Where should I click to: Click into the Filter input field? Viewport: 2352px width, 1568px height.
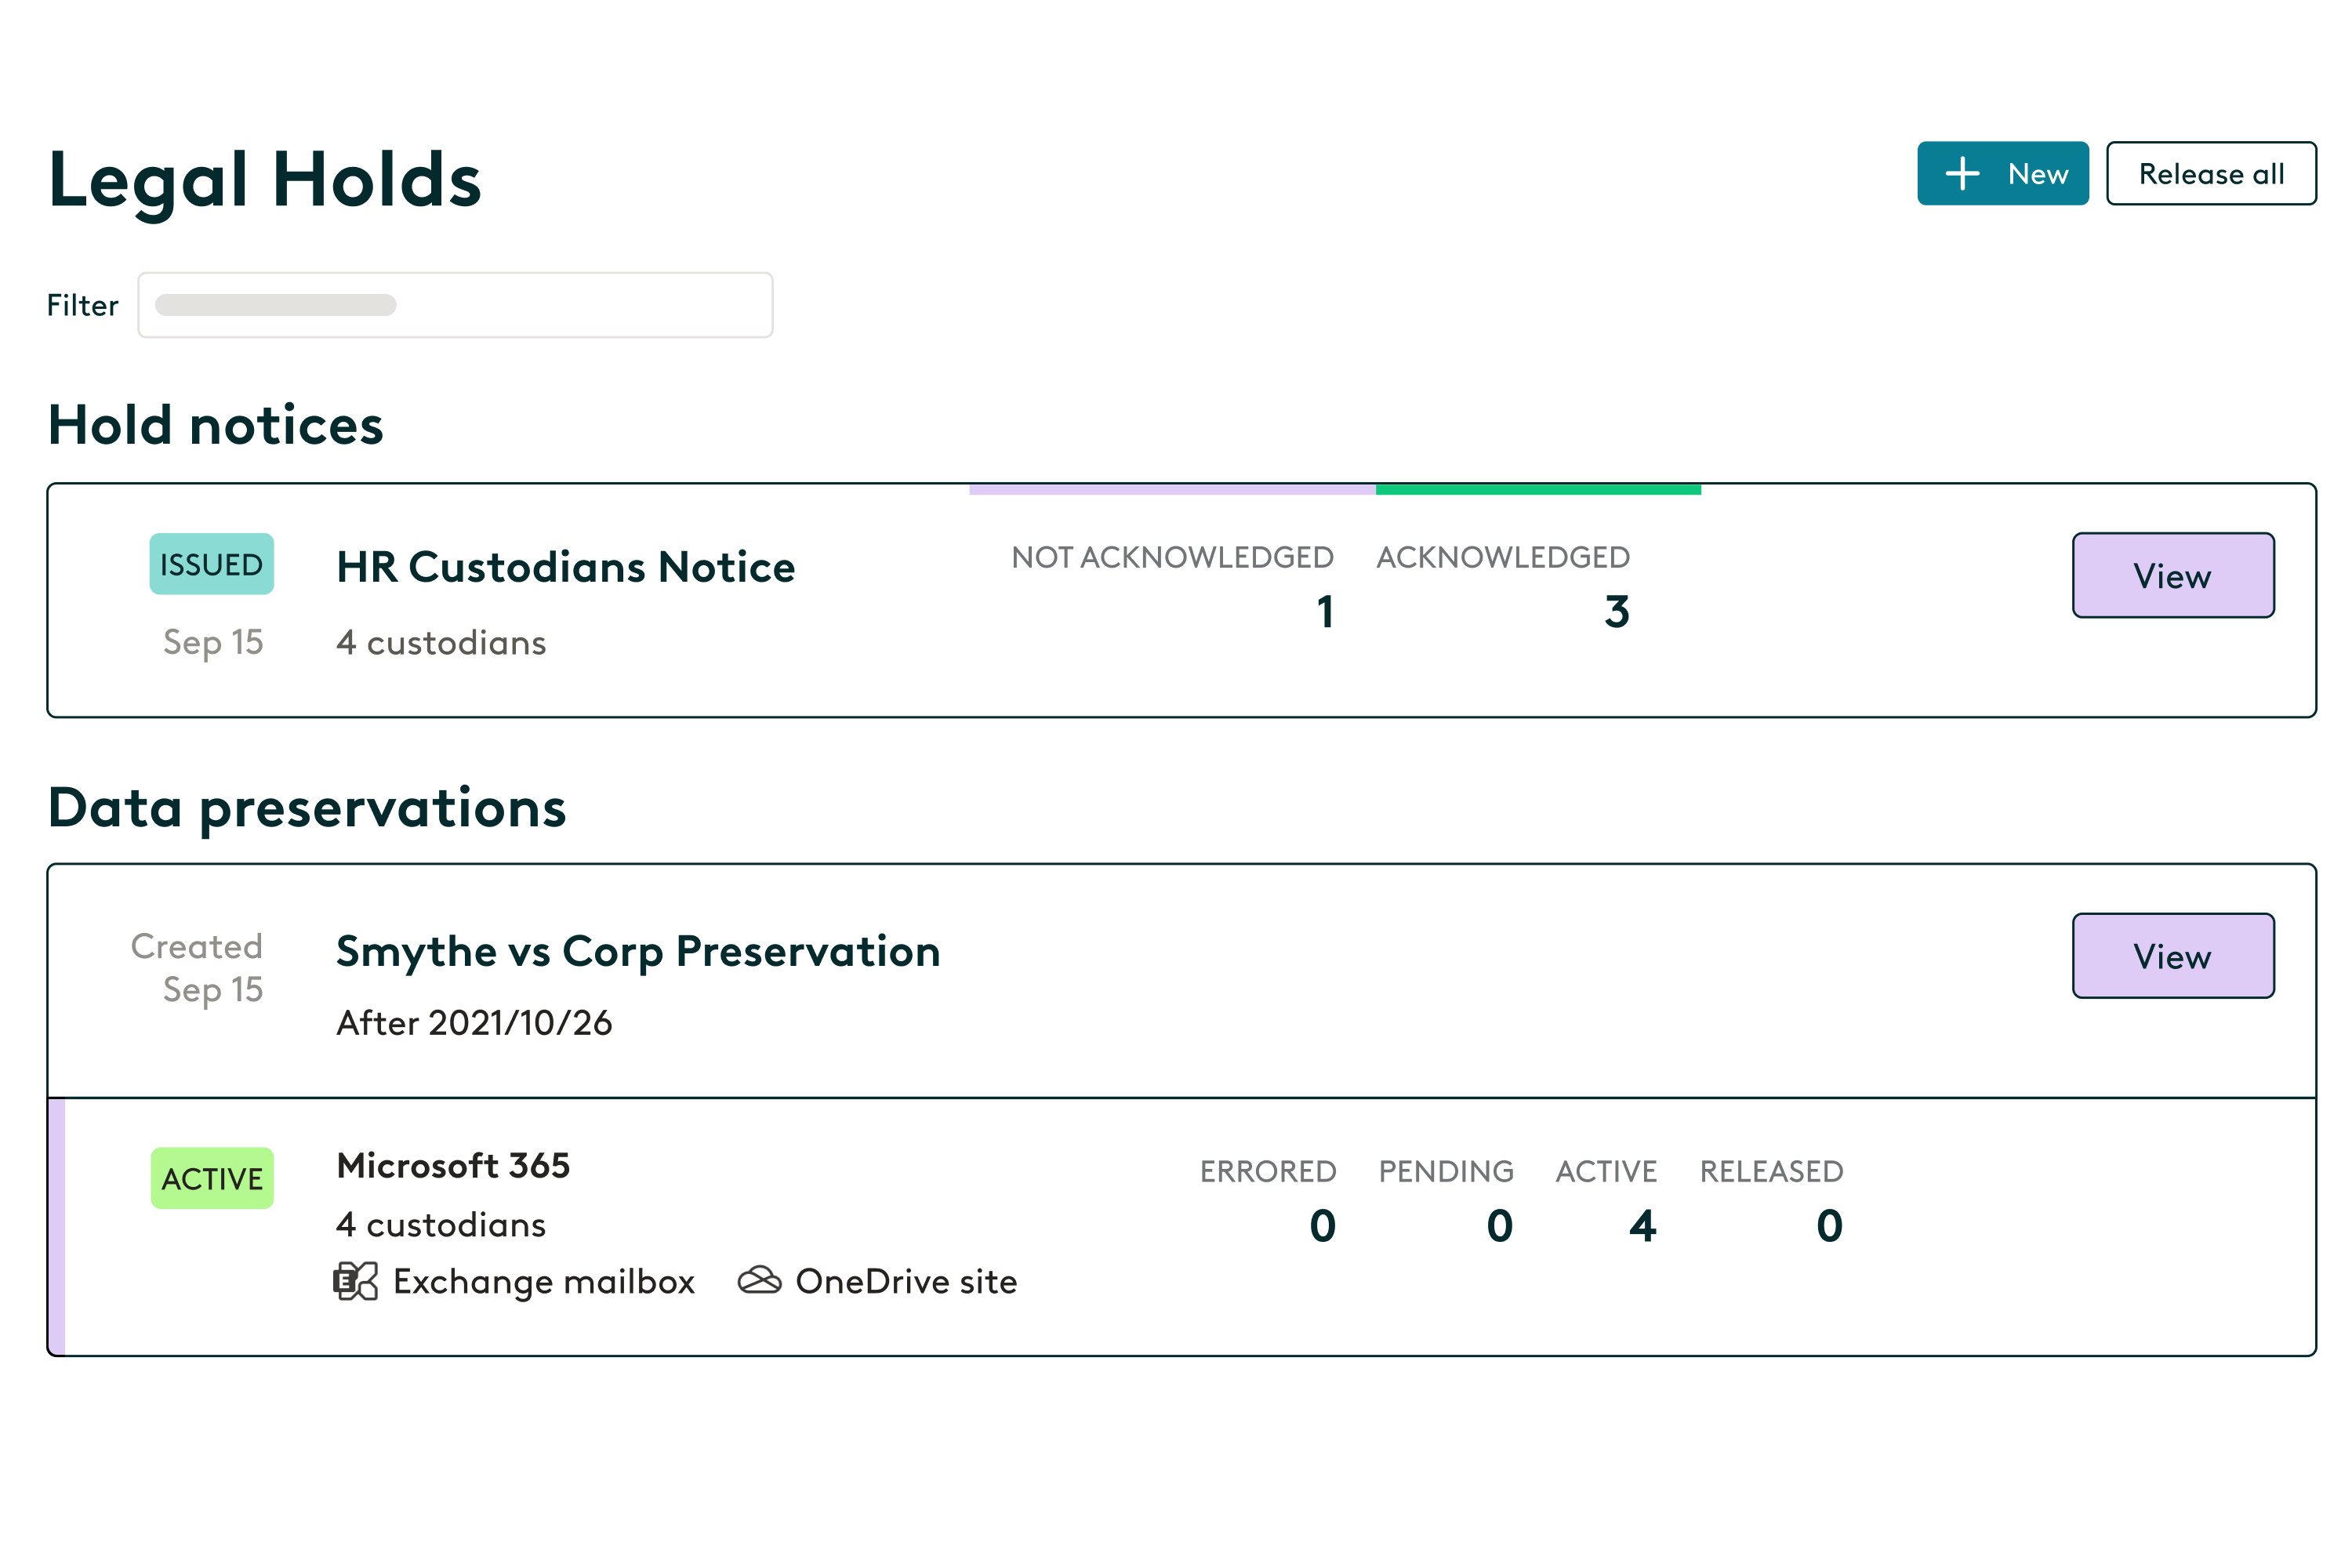click(455, 305)
